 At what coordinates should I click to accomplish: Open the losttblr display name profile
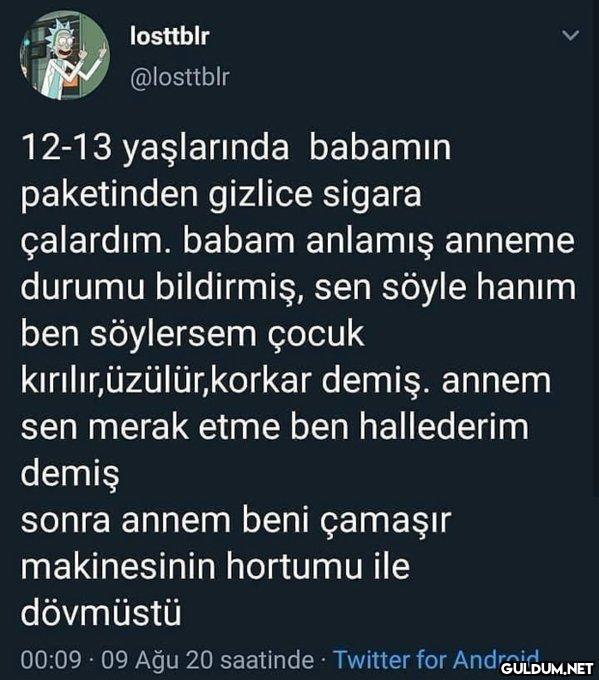pyautogui.click(x=170, y=36)
